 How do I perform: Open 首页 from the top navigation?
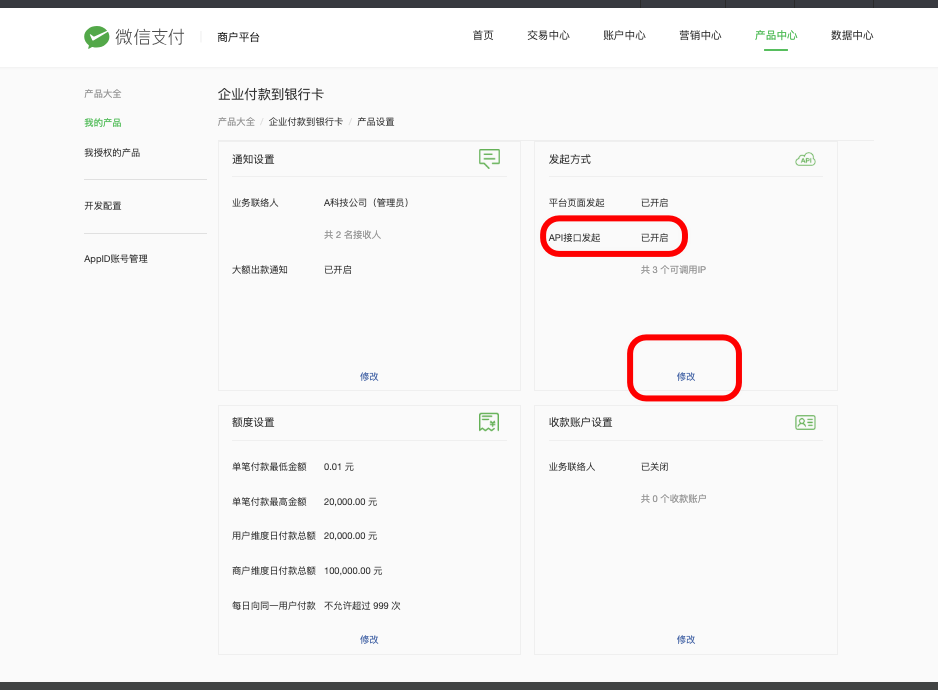(483, 35)
